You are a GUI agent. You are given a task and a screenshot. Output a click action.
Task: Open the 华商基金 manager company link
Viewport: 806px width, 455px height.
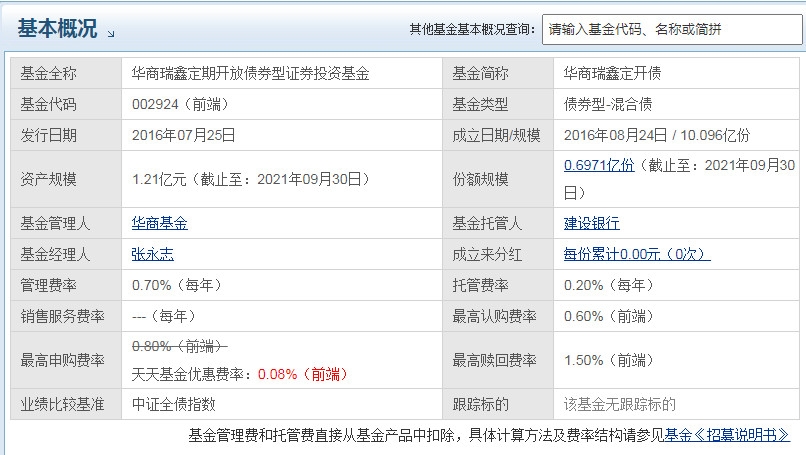159,223
